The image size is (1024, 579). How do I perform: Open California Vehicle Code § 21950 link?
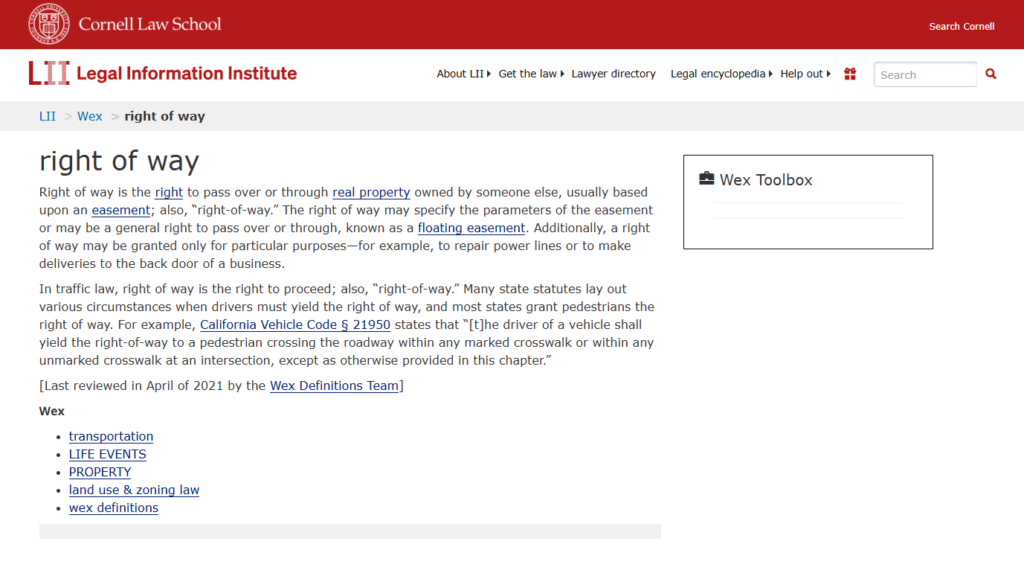click(x=295, y=325)
